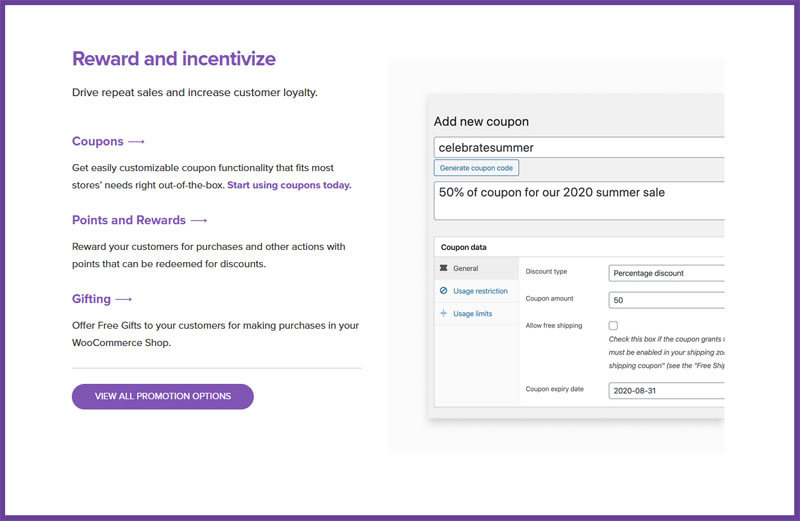Focus the Coupon amount input field
This screenshot has height=521, width=800.
[665, 299]
